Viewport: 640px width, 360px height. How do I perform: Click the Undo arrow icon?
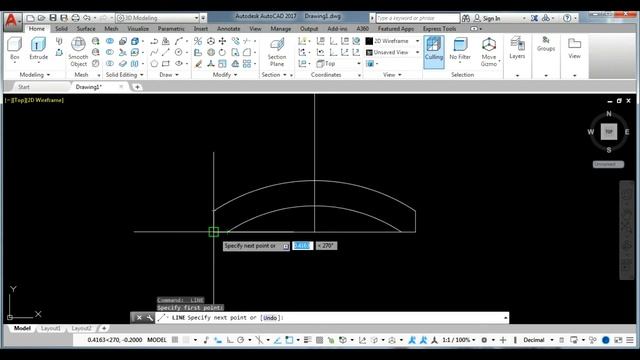point(87,18)
